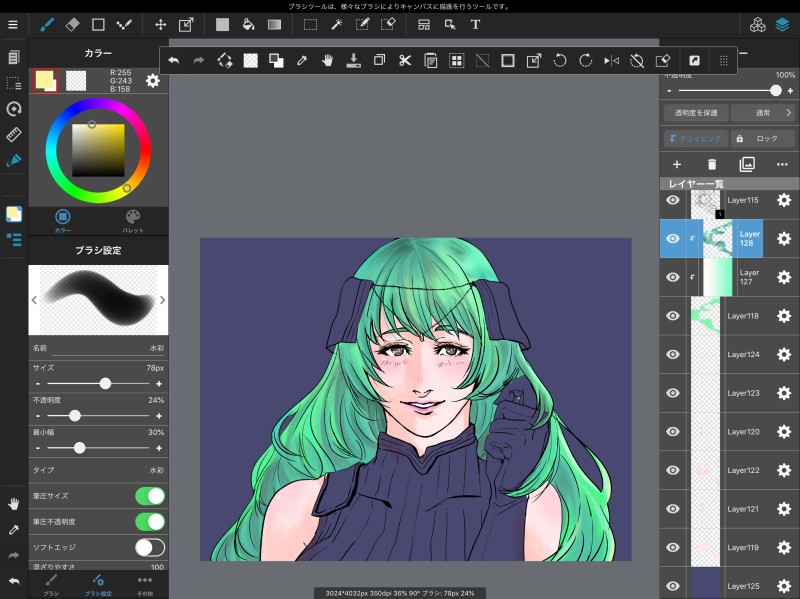The image size is (800, 599).
Task: Click the Undo arrow in floating toolbar
Action: (174, 61)
